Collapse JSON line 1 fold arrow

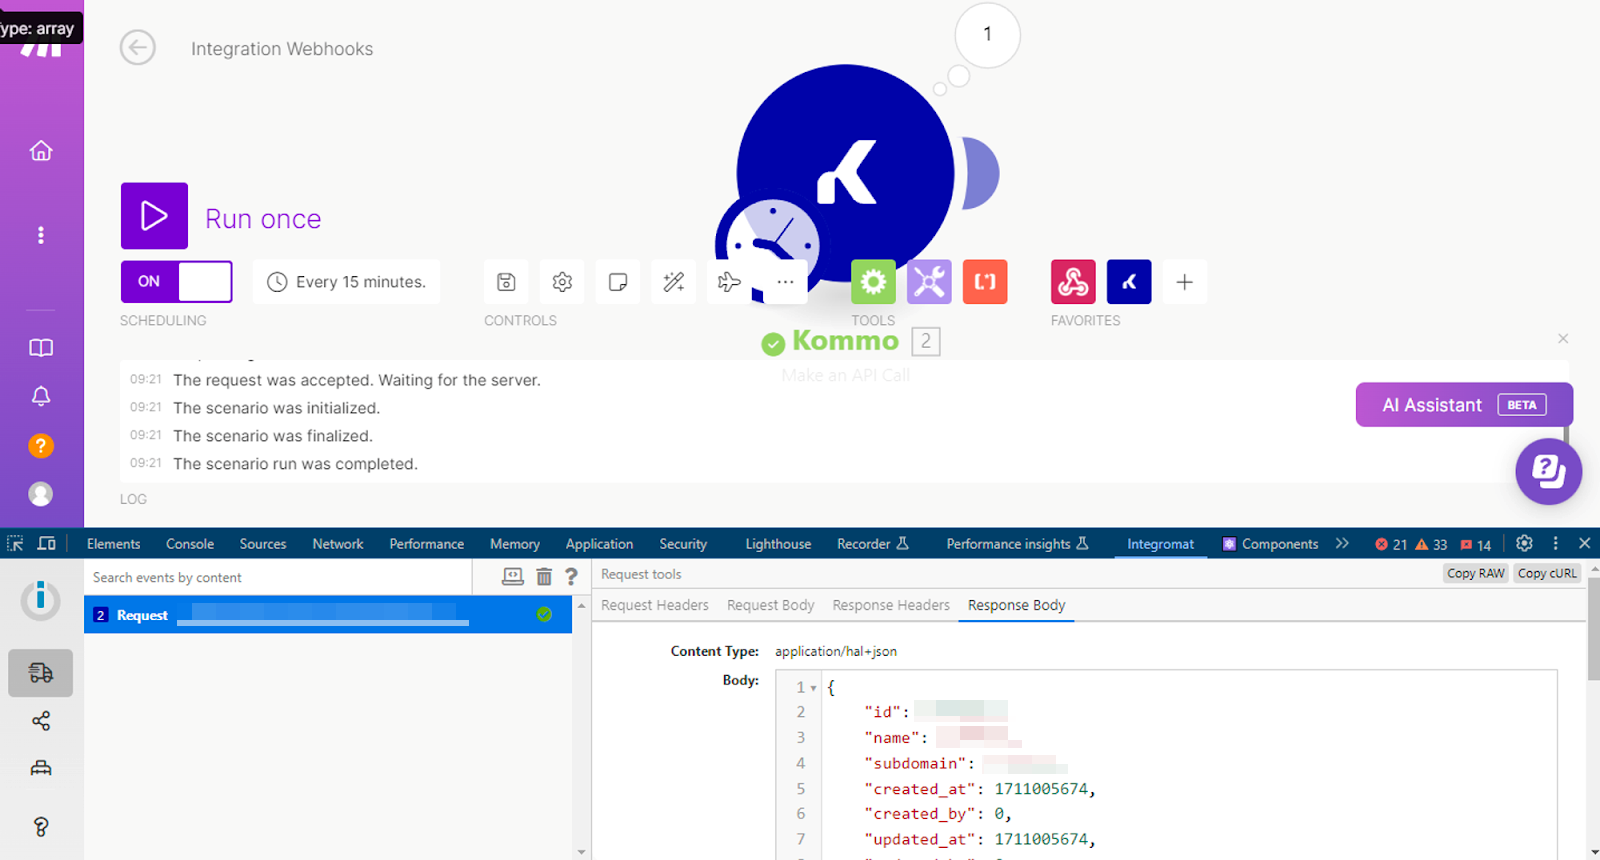tap(814, 688)
